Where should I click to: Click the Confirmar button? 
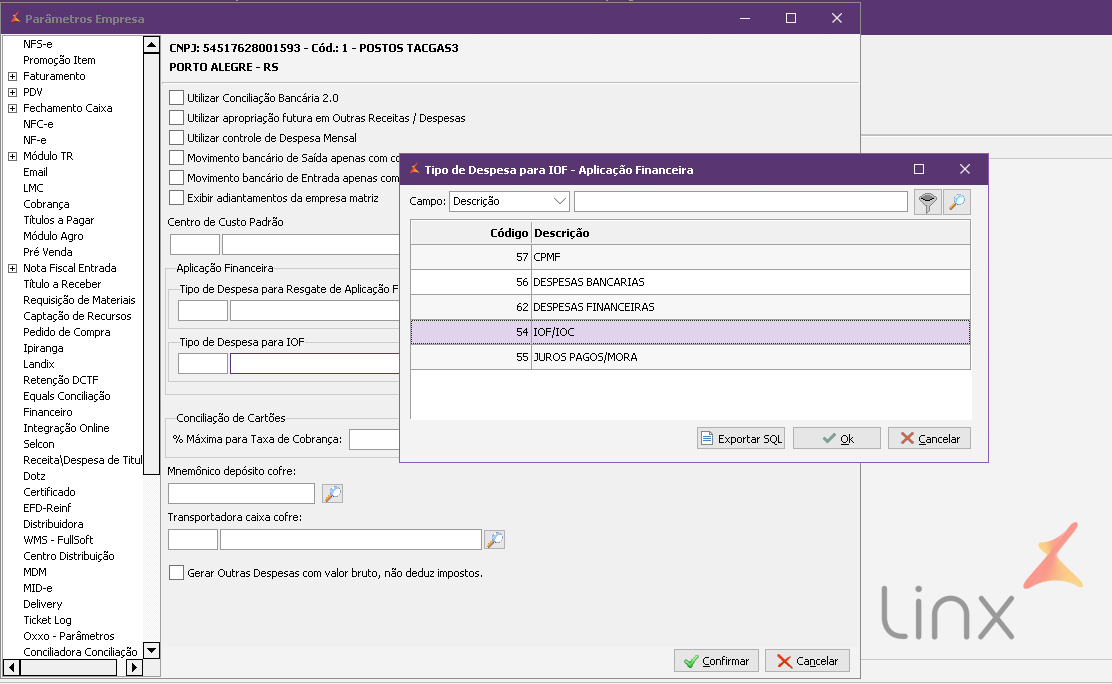pyautogui.click(x=716, y=661)
